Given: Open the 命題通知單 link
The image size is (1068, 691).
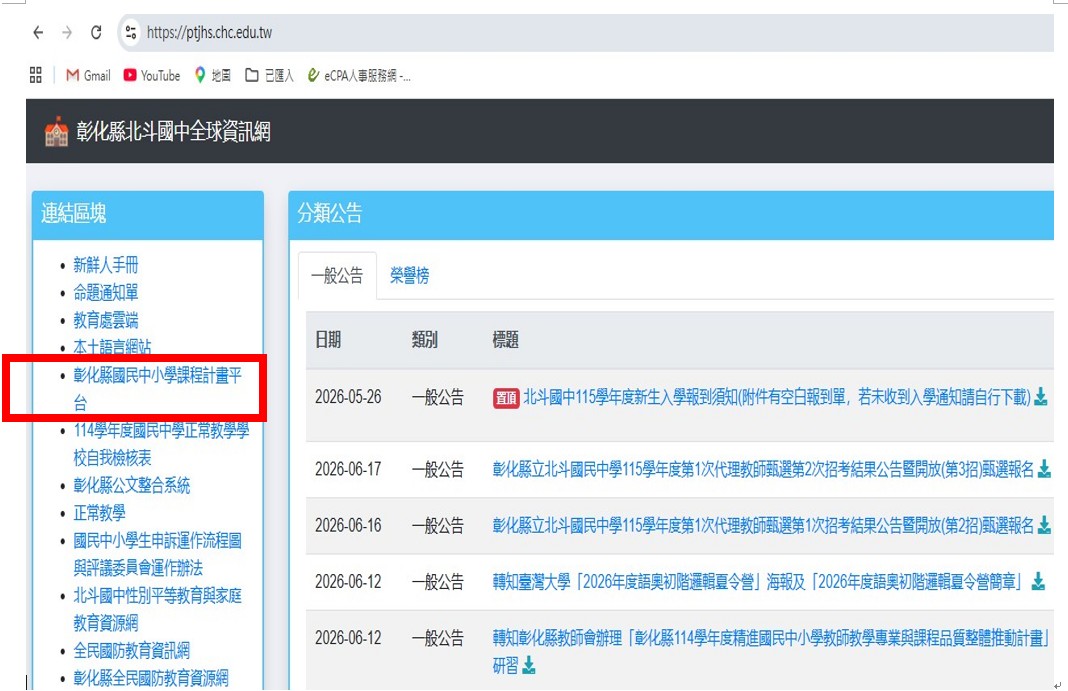Looking at the screenshot, I should pyautogui.click(x=106, y=293).
